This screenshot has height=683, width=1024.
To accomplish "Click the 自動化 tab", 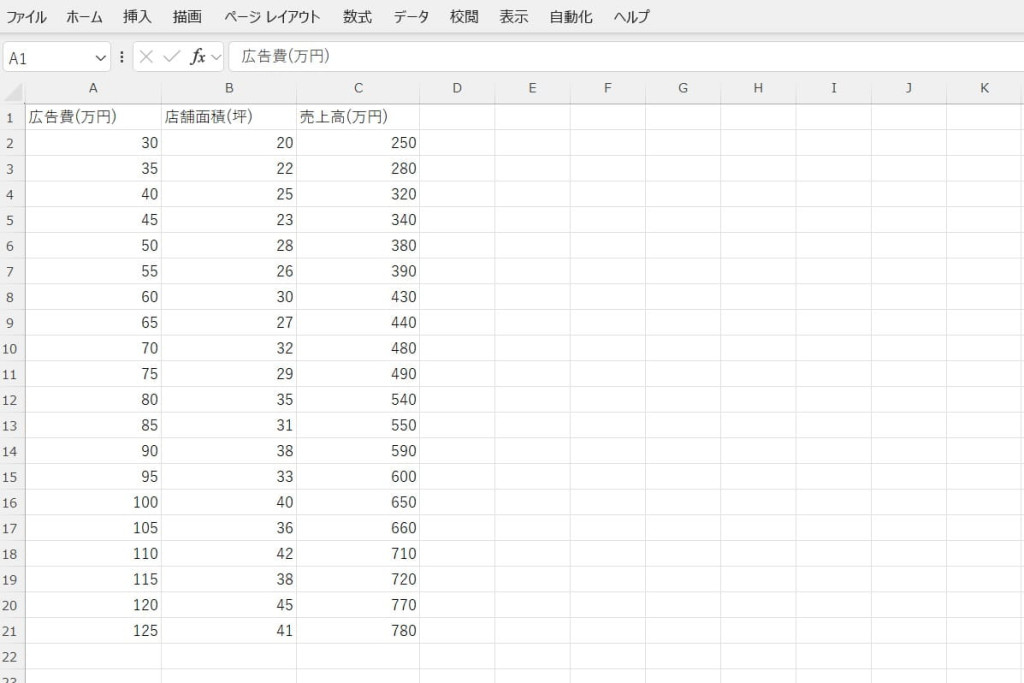I will tap(571, 17).
